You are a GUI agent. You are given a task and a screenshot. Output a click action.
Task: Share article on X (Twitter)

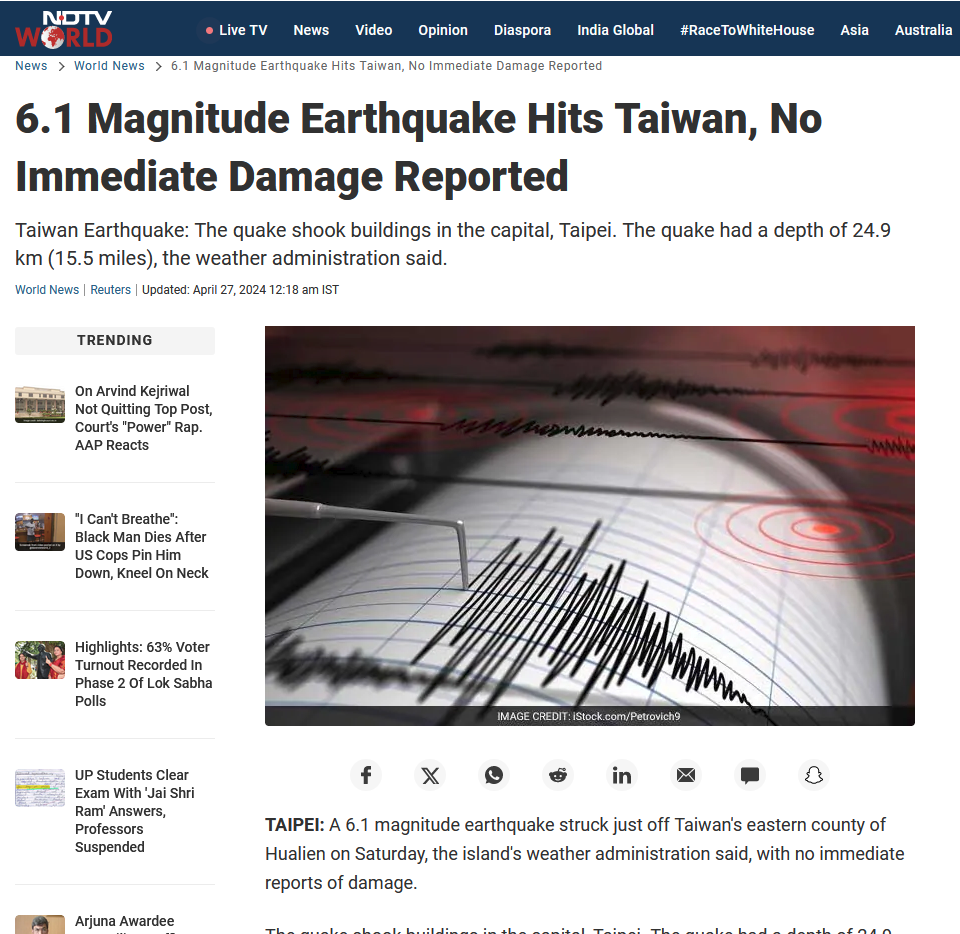click(430, 775)
